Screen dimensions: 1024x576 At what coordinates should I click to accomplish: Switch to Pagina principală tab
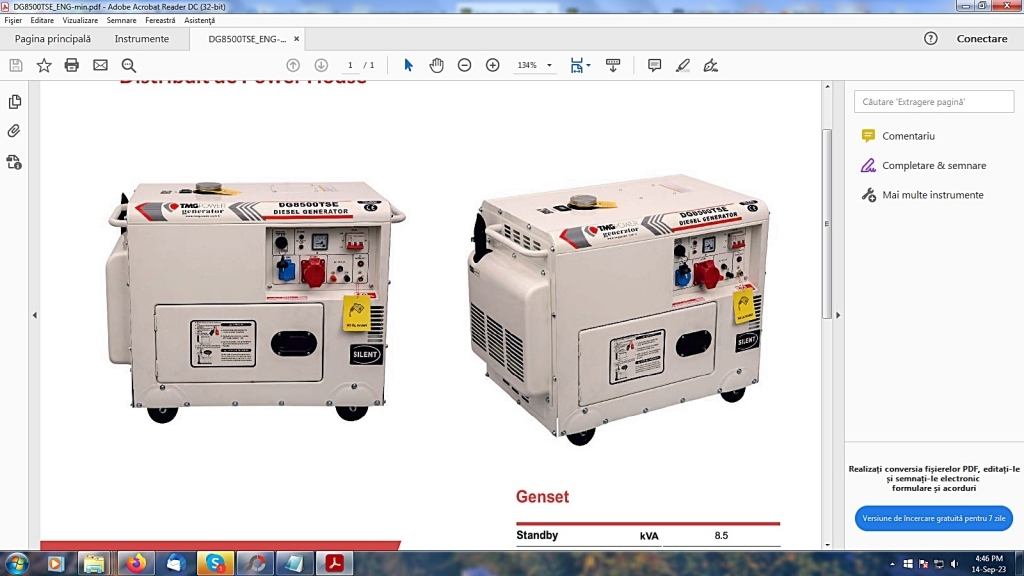53,39
